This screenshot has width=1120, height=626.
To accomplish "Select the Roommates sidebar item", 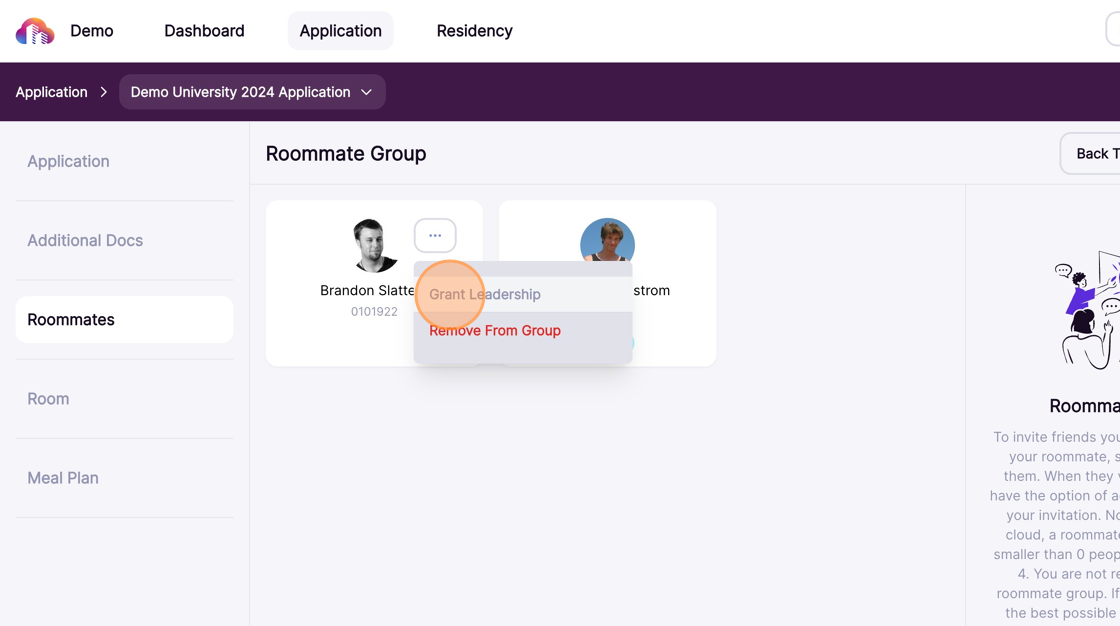I will coord(71,319).
